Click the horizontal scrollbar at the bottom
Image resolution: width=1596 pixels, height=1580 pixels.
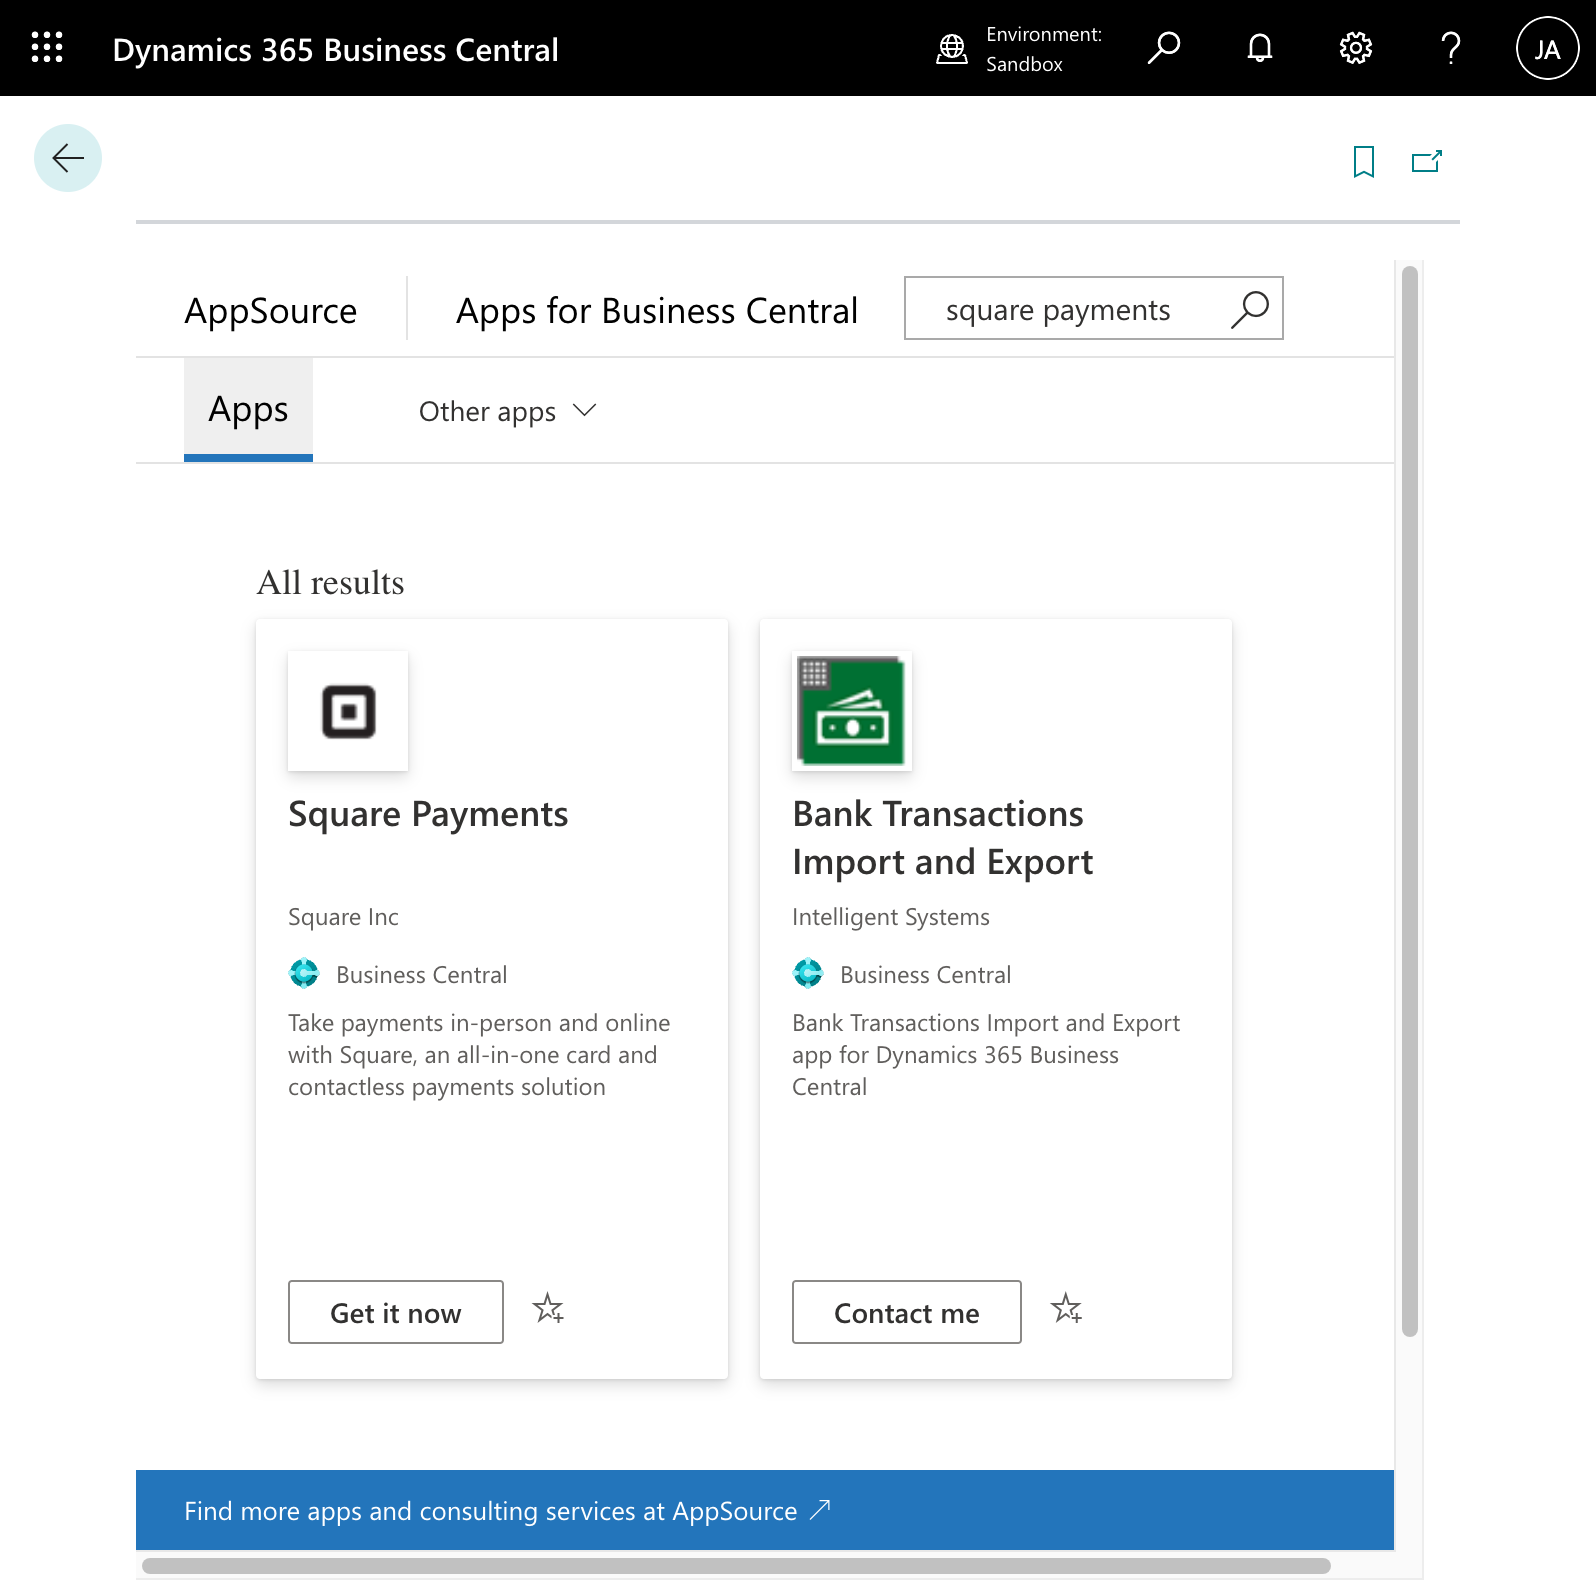coord(736,1566)
